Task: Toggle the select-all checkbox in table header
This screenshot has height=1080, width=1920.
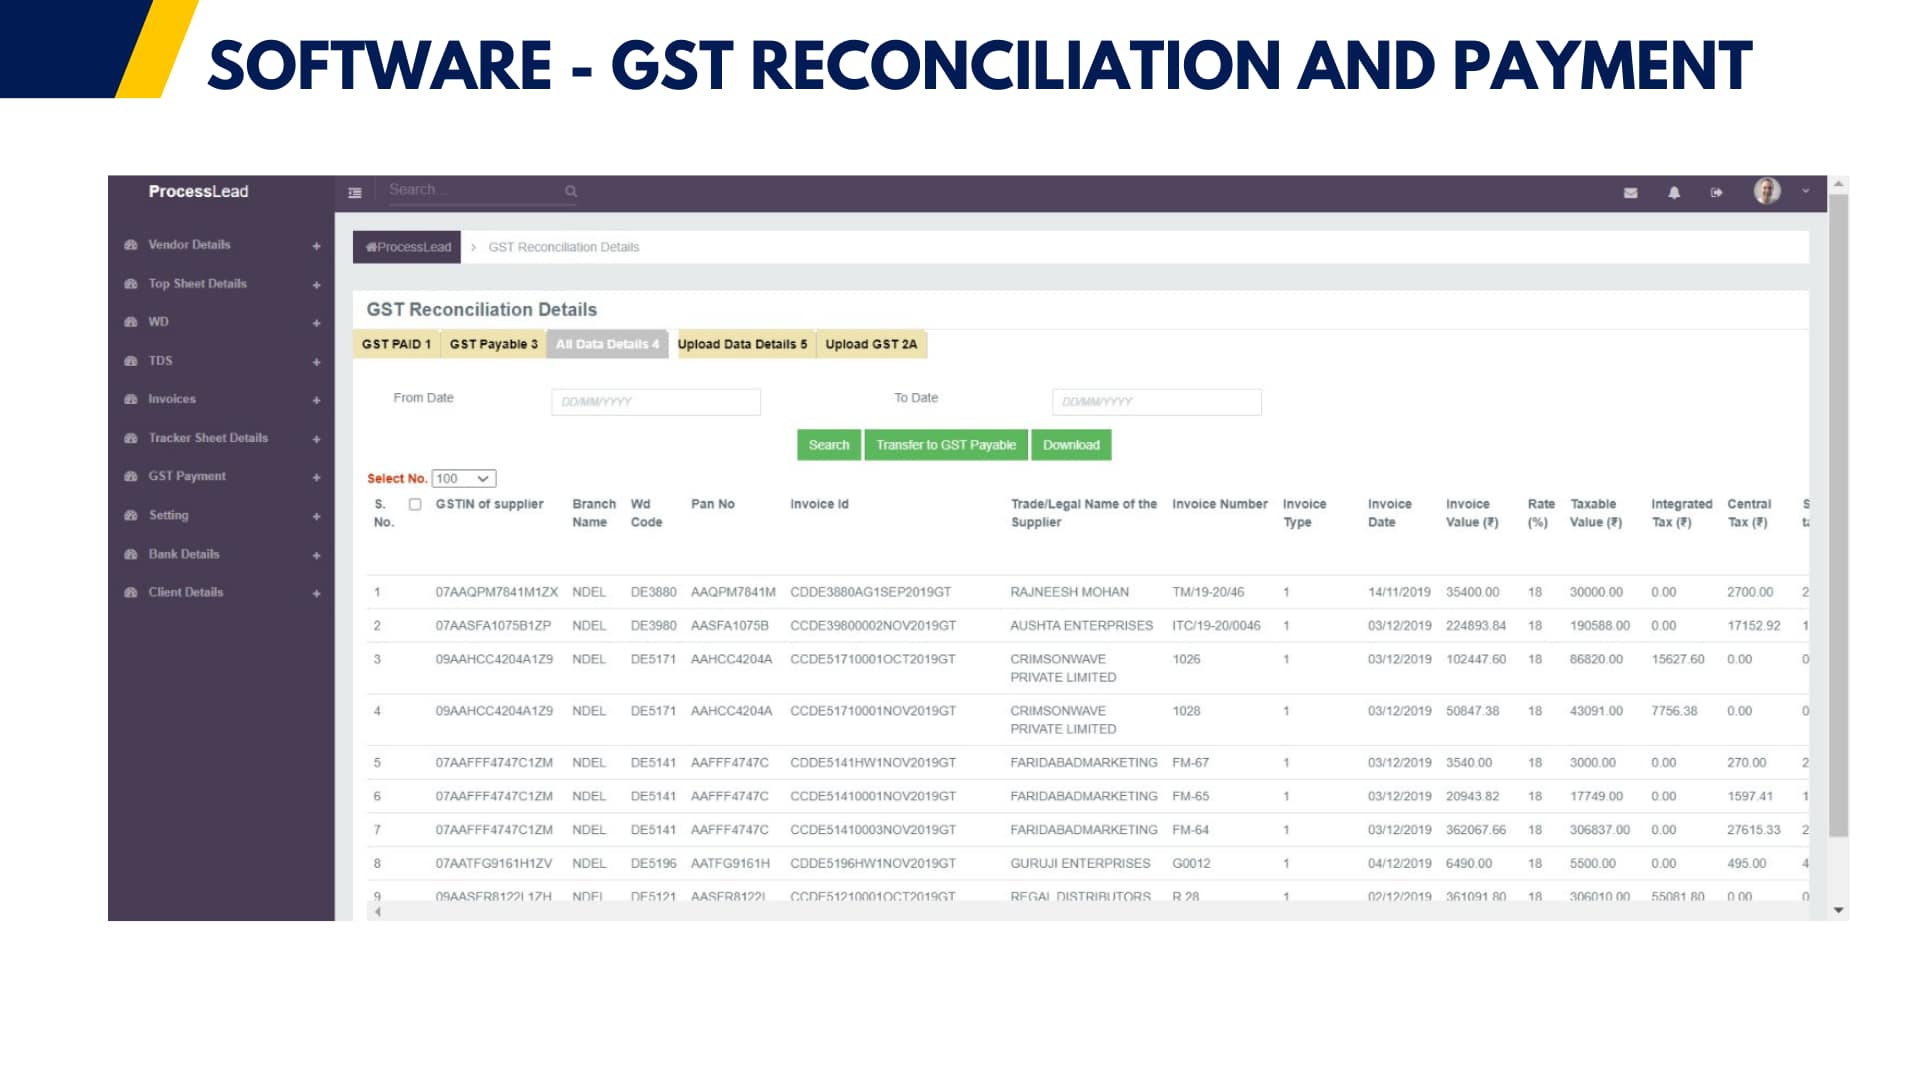Action: pos(415,505)
